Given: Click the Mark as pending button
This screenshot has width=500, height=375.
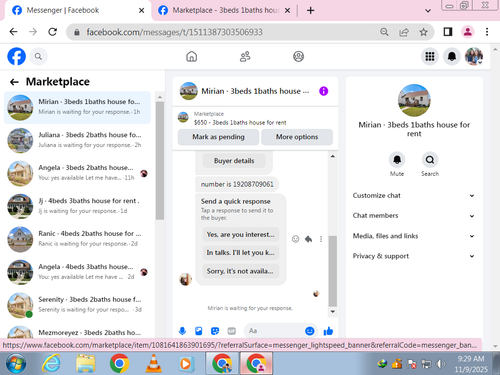Looking at the screenshot, I should tap(218, 137).
